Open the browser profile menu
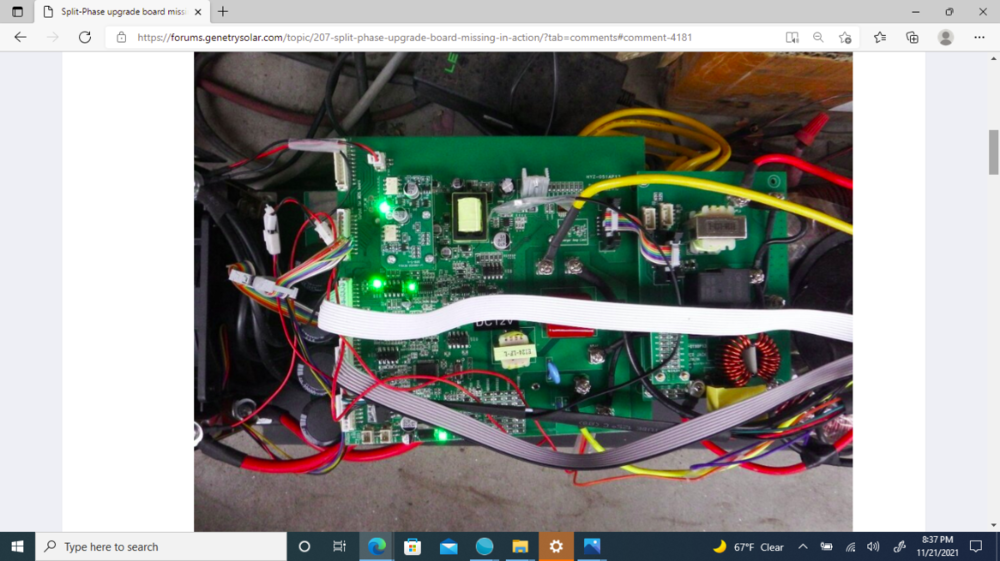1000x561 pixels. click(x=946, y=38)
